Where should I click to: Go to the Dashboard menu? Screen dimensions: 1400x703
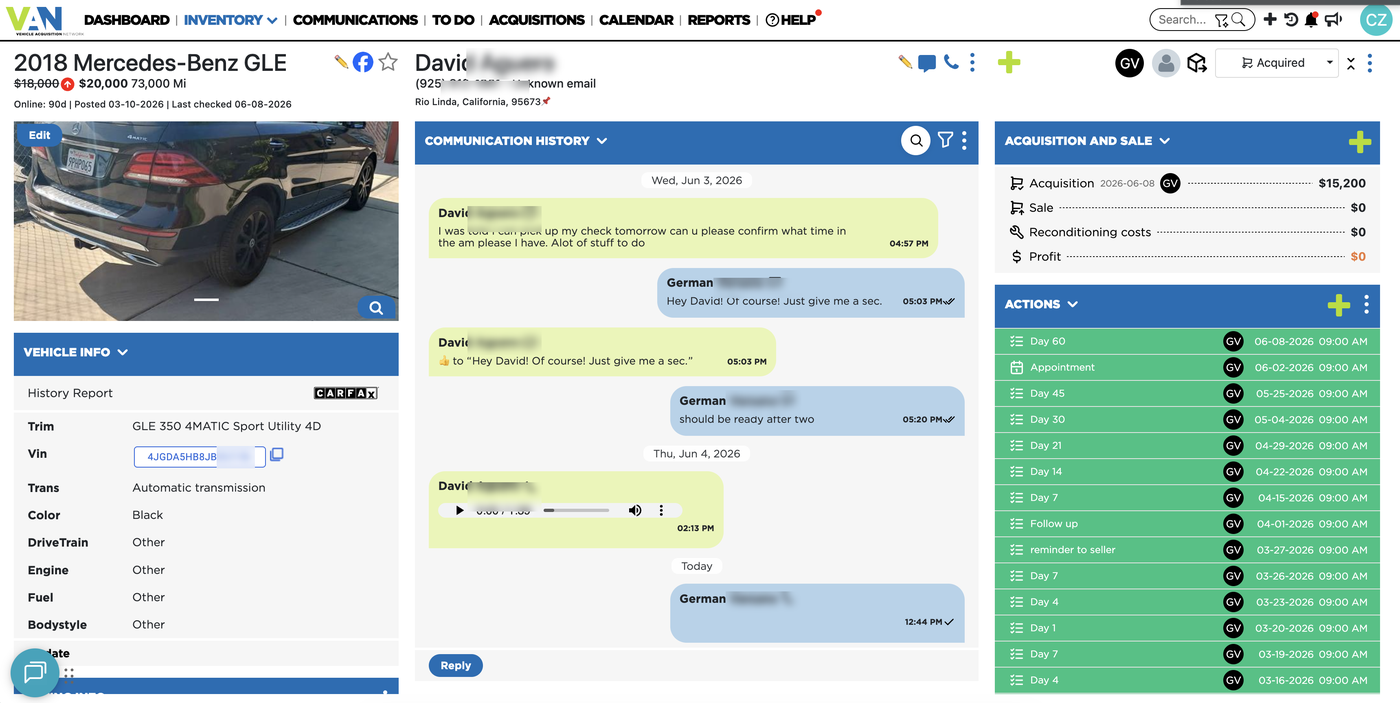tap(127, 19)
